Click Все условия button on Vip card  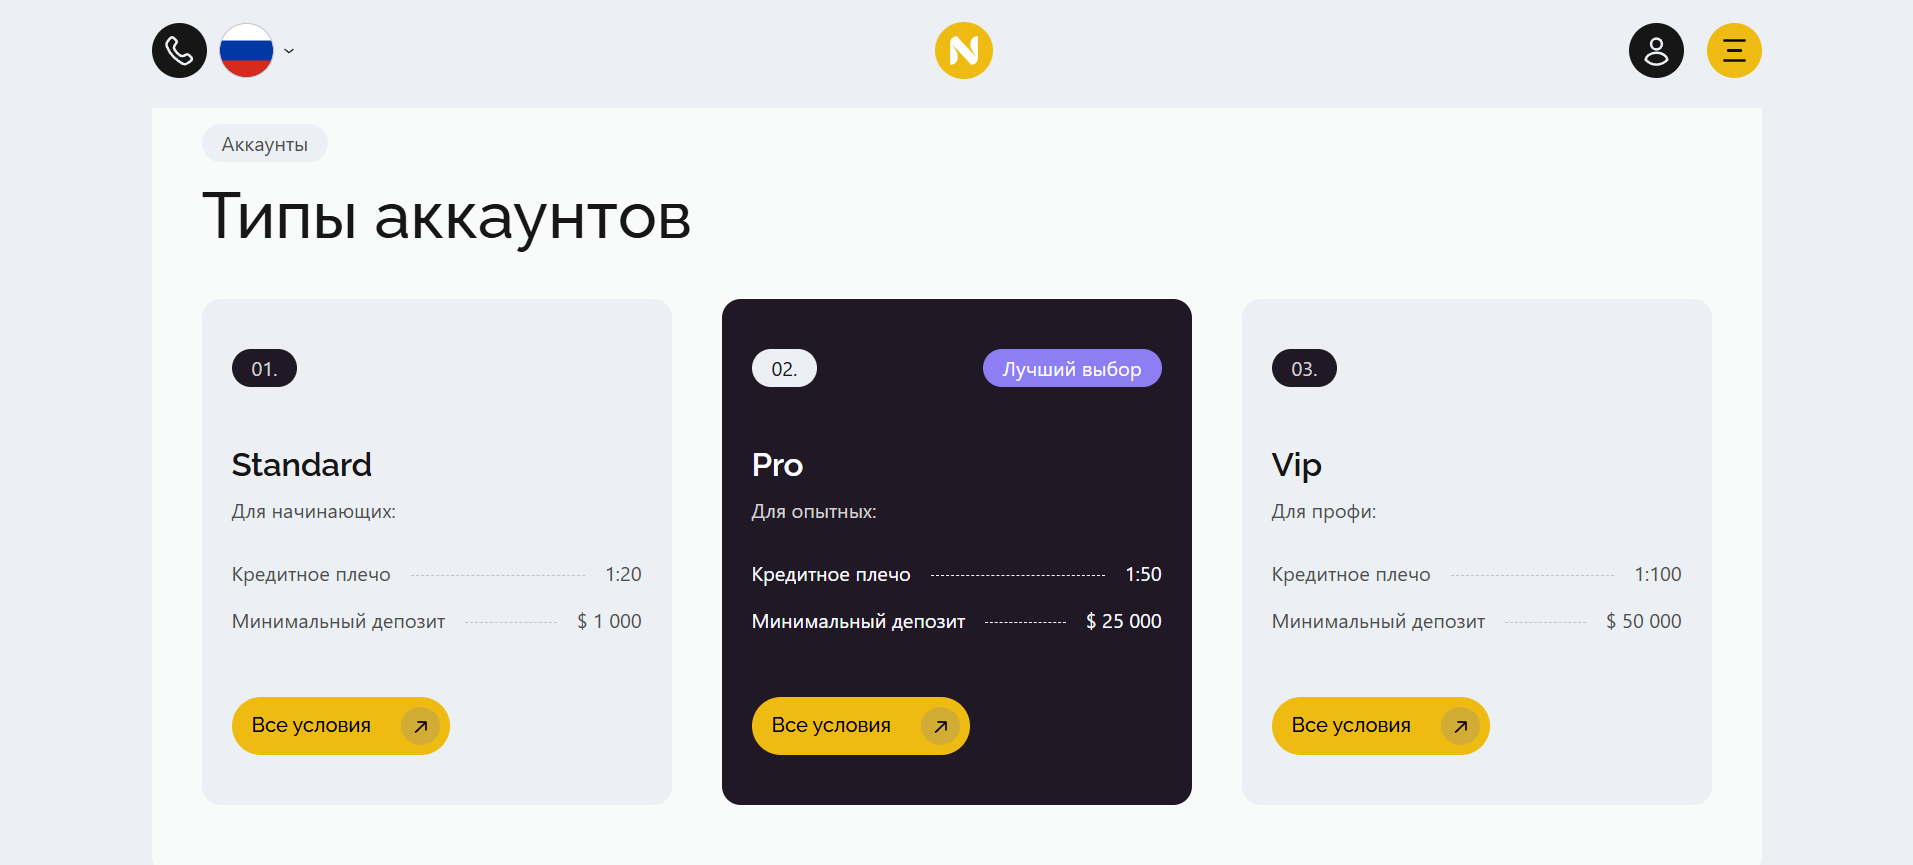click(x=1381, y=726)
